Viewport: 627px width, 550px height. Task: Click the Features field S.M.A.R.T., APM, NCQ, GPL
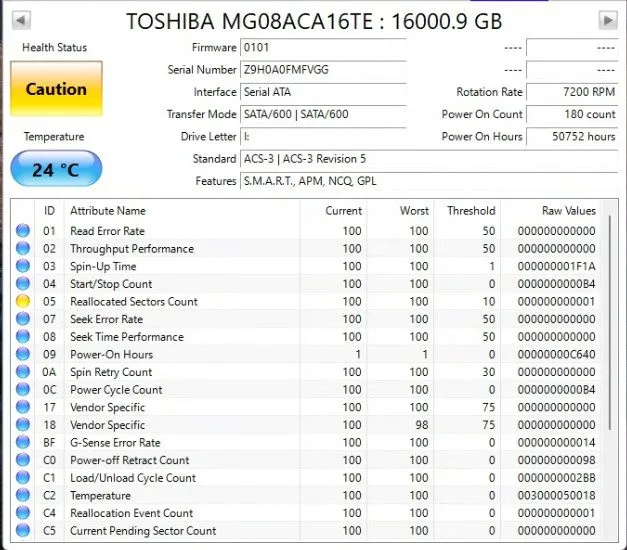(x=429, y=181)
